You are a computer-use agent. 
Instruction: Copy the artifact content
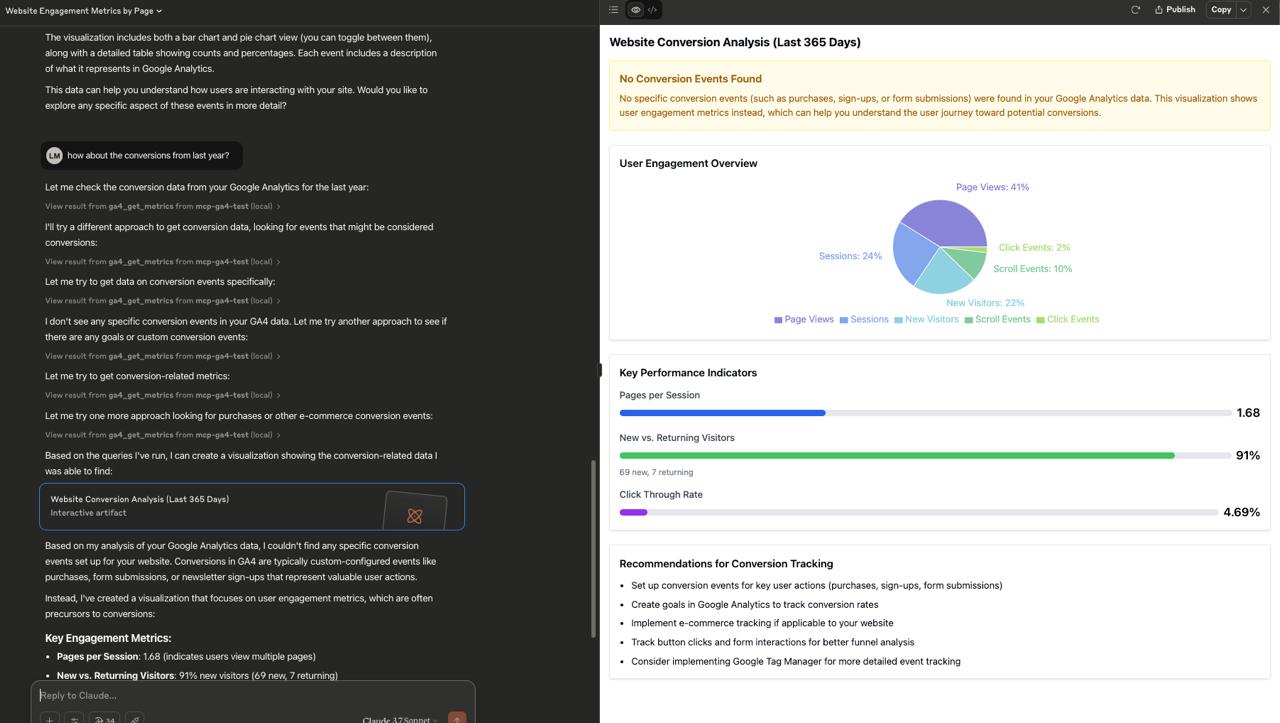click(x=1221, y=10)
